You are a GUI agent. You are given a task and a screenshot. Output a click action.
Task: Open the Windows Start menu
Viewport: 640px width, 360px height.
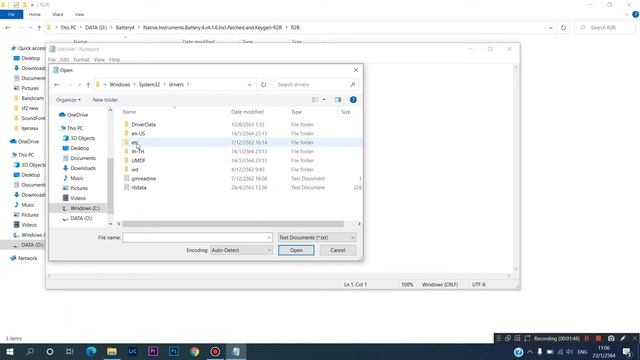9,351
